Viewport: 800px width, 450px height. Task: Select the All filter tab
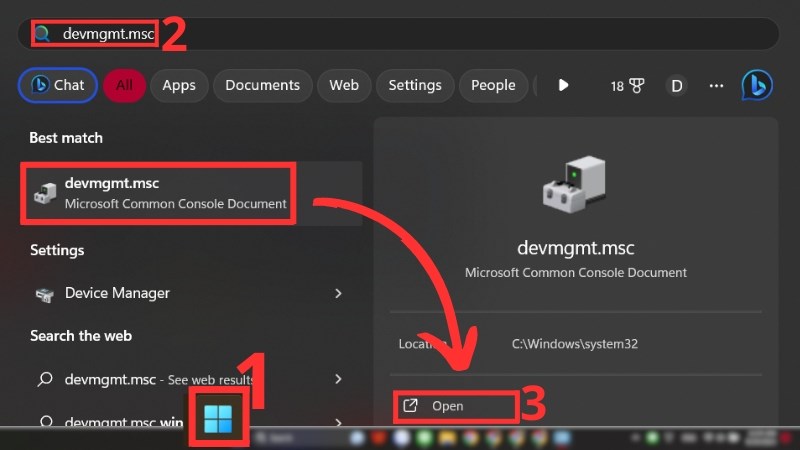coord(124,85)
